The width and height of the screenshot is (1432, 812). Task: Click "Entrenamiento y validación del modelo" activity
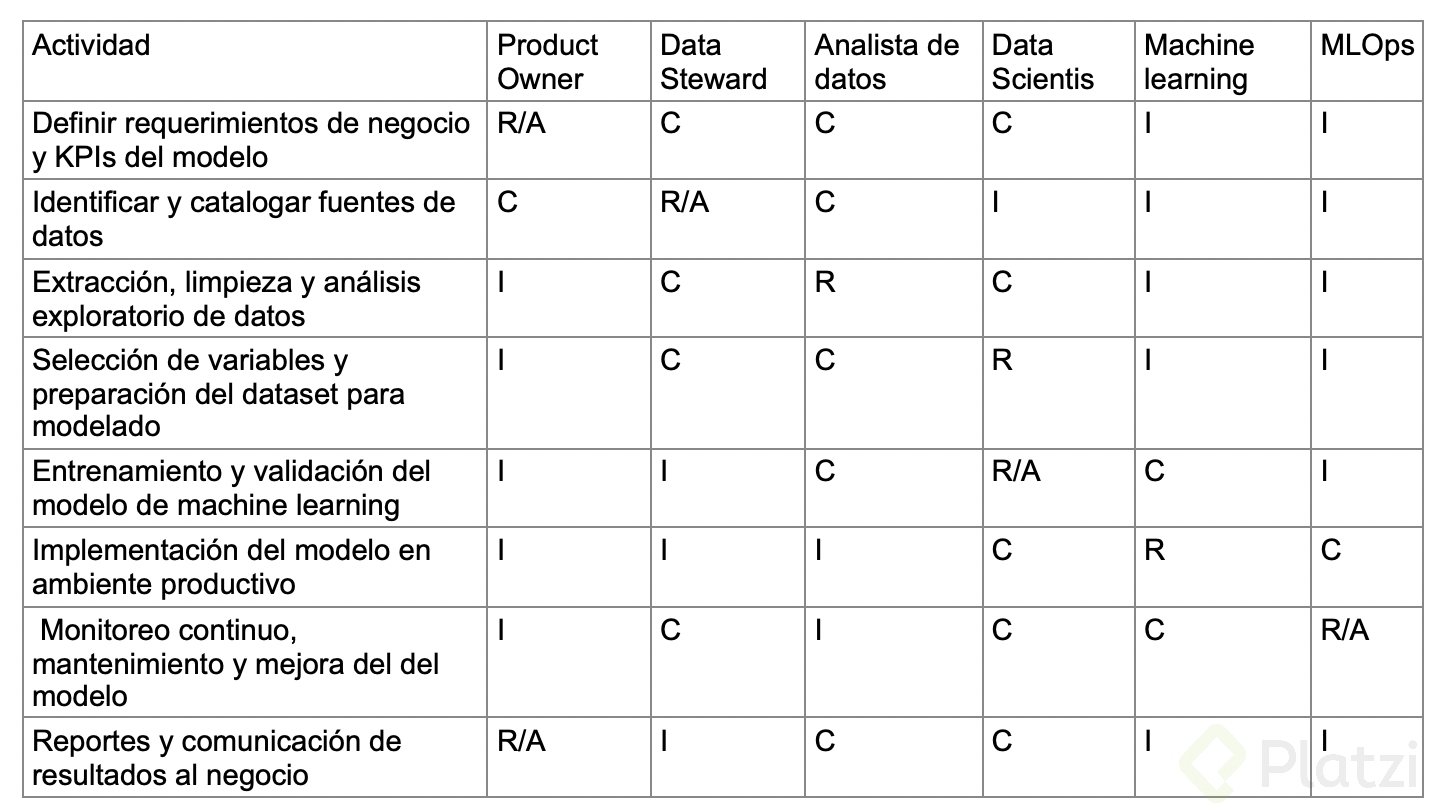tap(231, 487)
